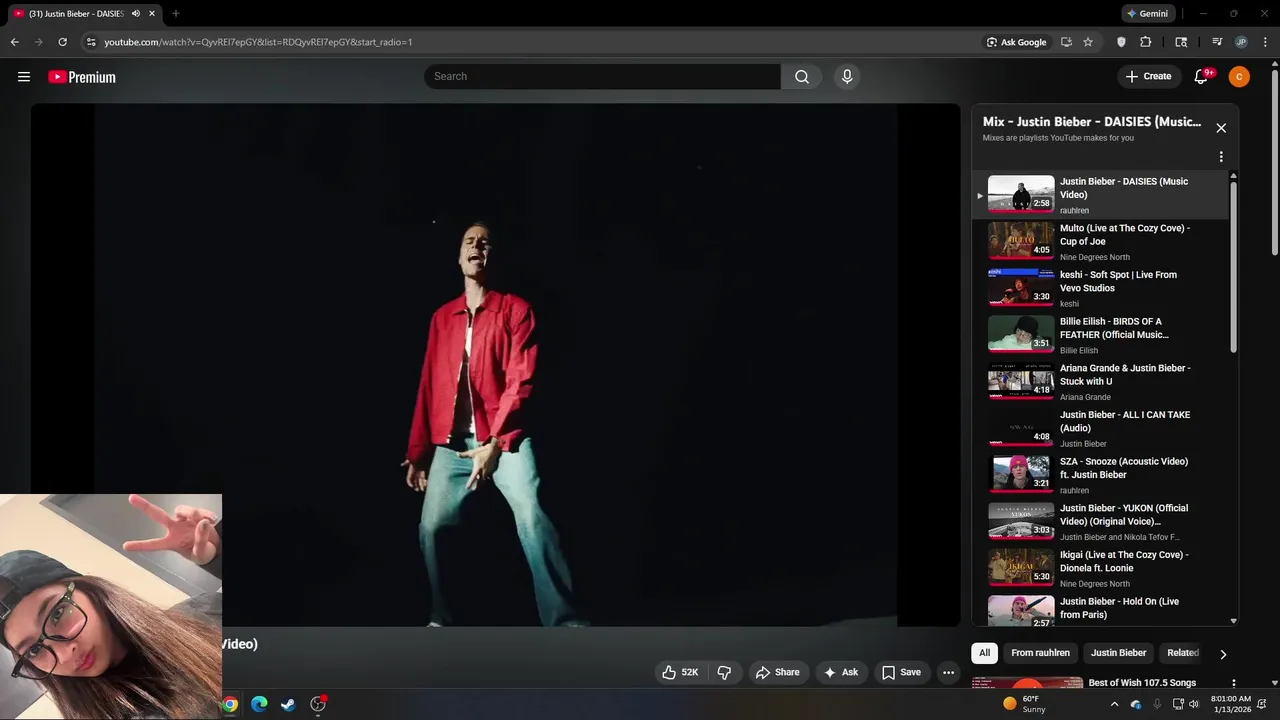The height and width of the screenshot is (720, 1280).
Task: Bookmark this page with star icon
Action: 1088,42
